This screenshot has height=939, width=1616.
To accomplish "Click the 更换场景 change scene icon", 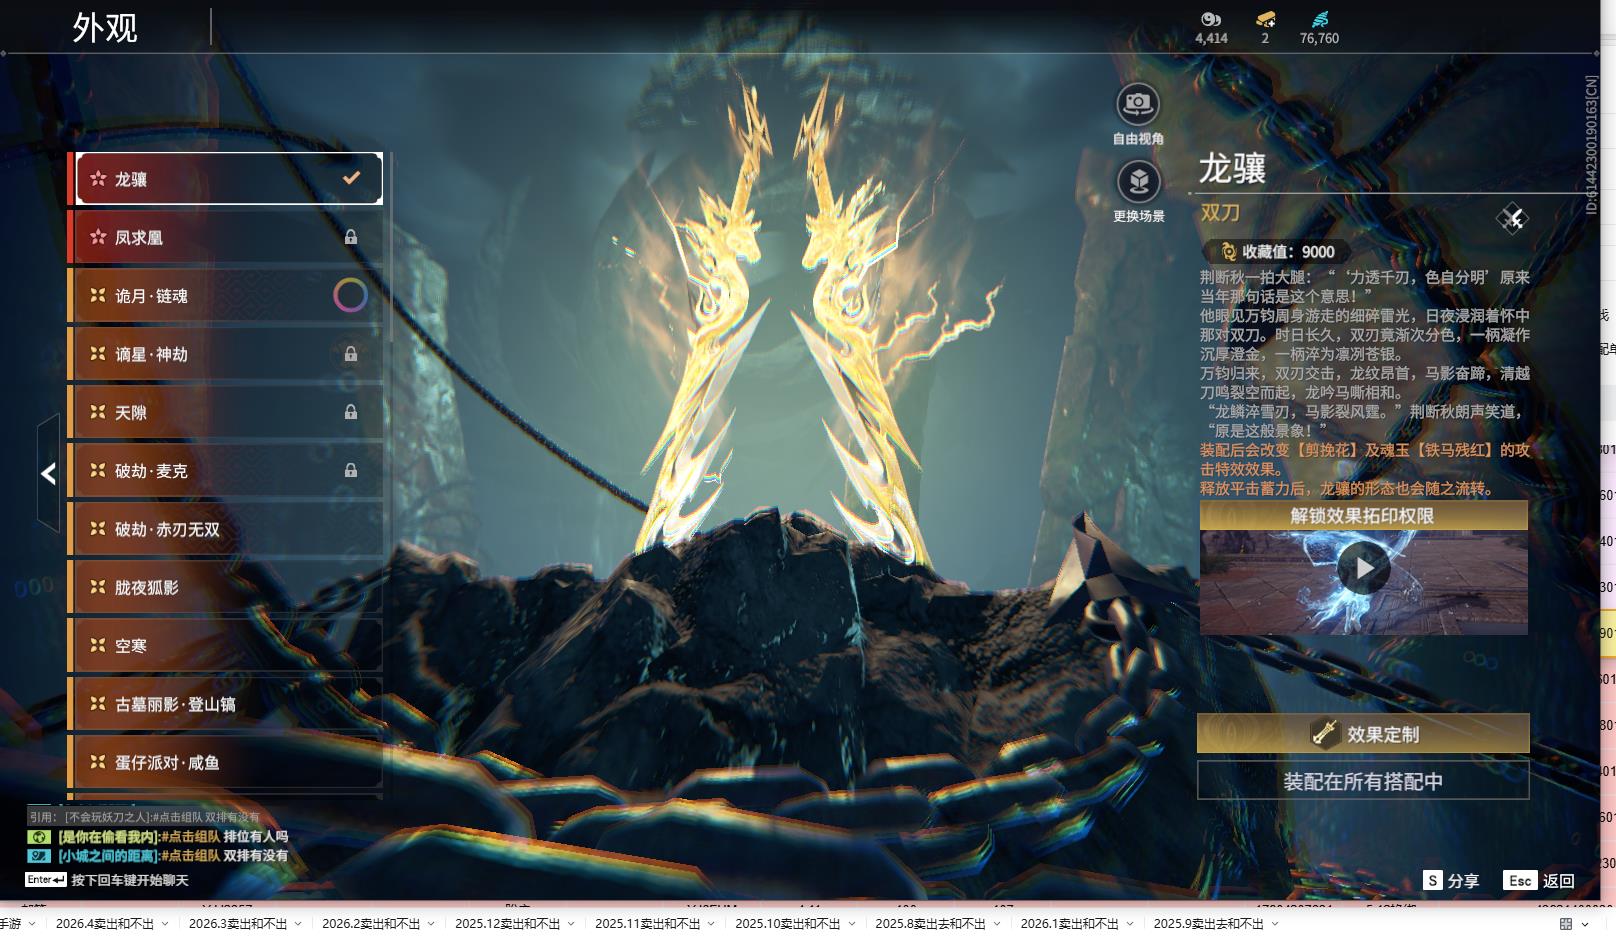I will tap(1138, 182).
